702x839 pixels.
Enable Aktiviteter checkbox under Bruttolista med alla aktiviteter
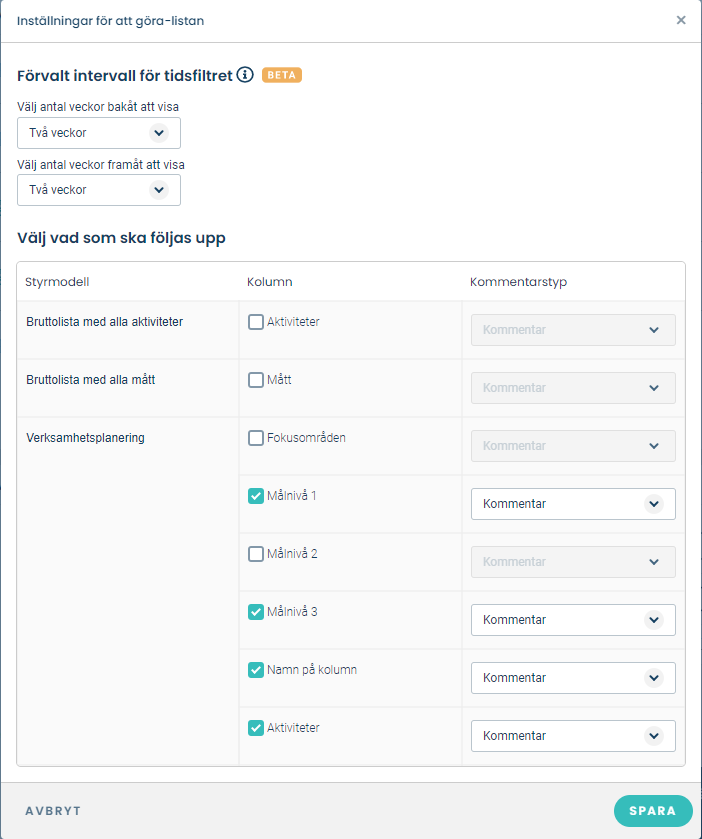pyautogui.click(x=256, y=322)
